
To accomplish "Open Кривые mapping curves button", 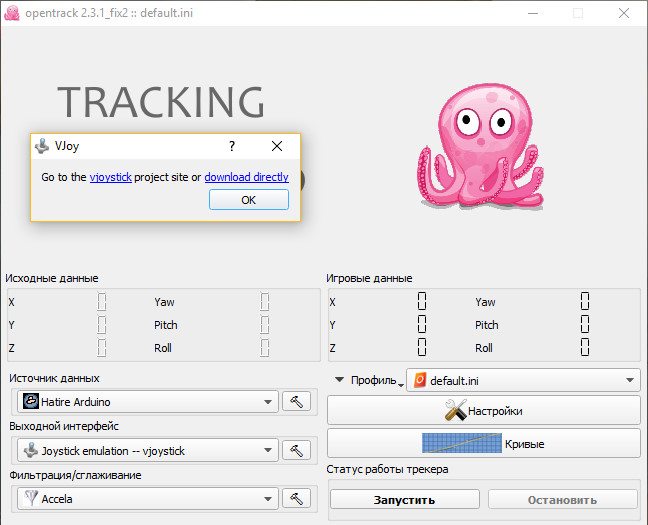I will coord(484,444).
